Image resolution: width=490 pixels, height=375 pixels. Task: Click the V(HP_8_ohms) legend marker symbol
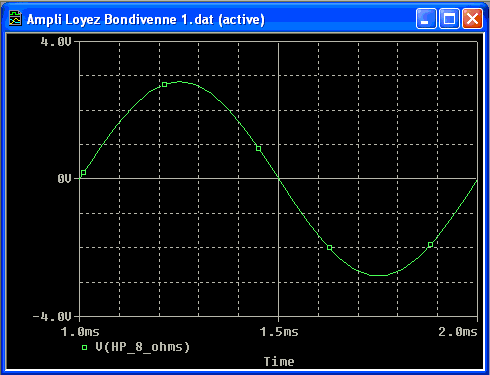(x=84, y=348)
